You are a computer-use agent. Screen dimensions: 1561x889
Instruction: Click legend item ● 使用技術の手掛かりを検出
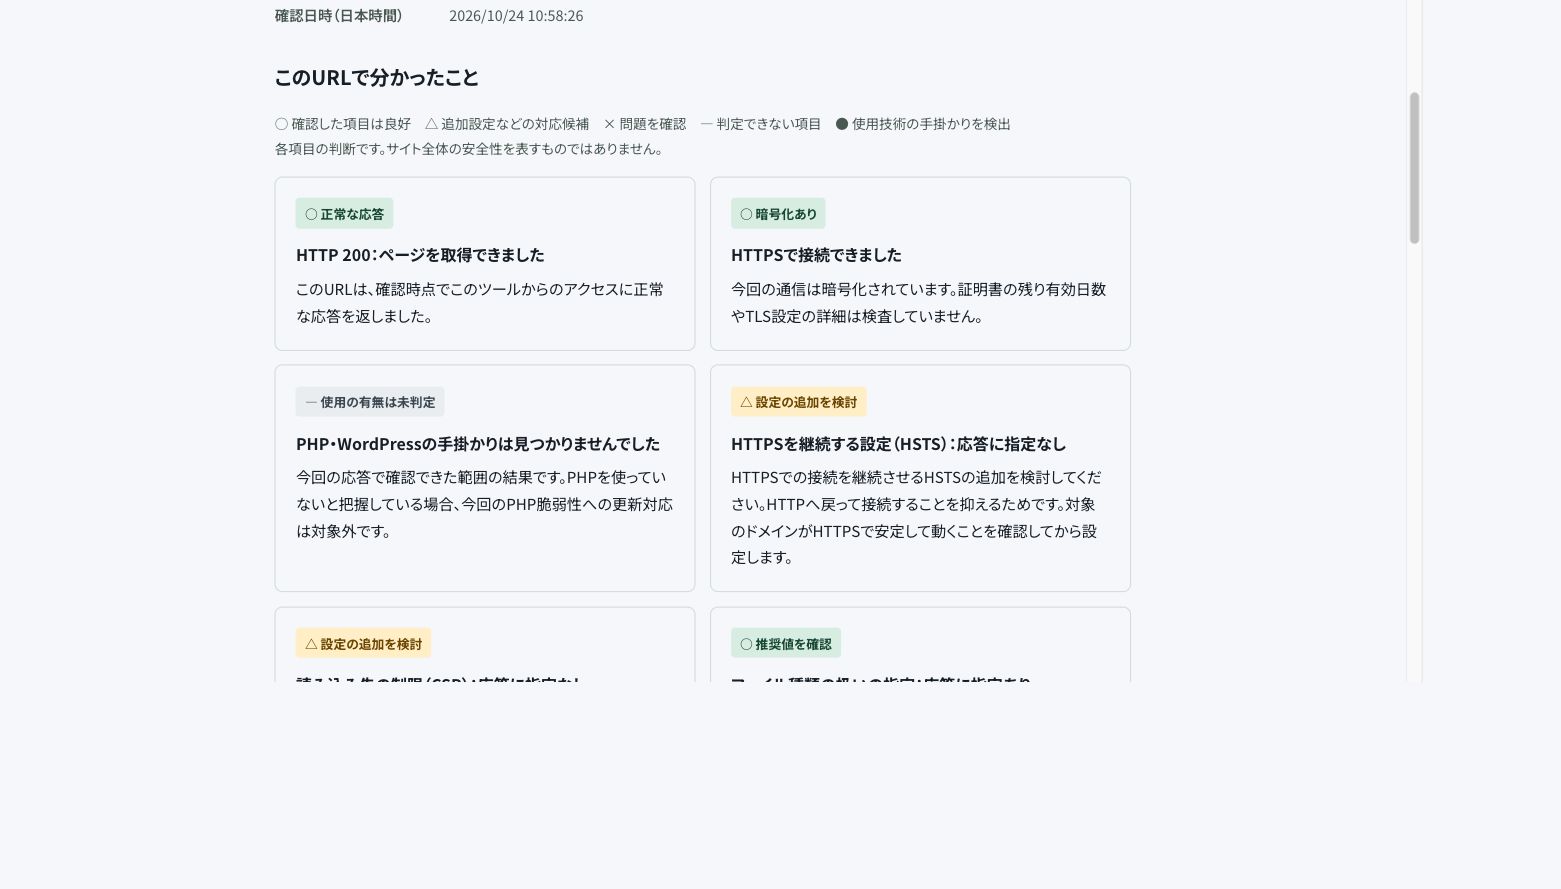(923, 124)
